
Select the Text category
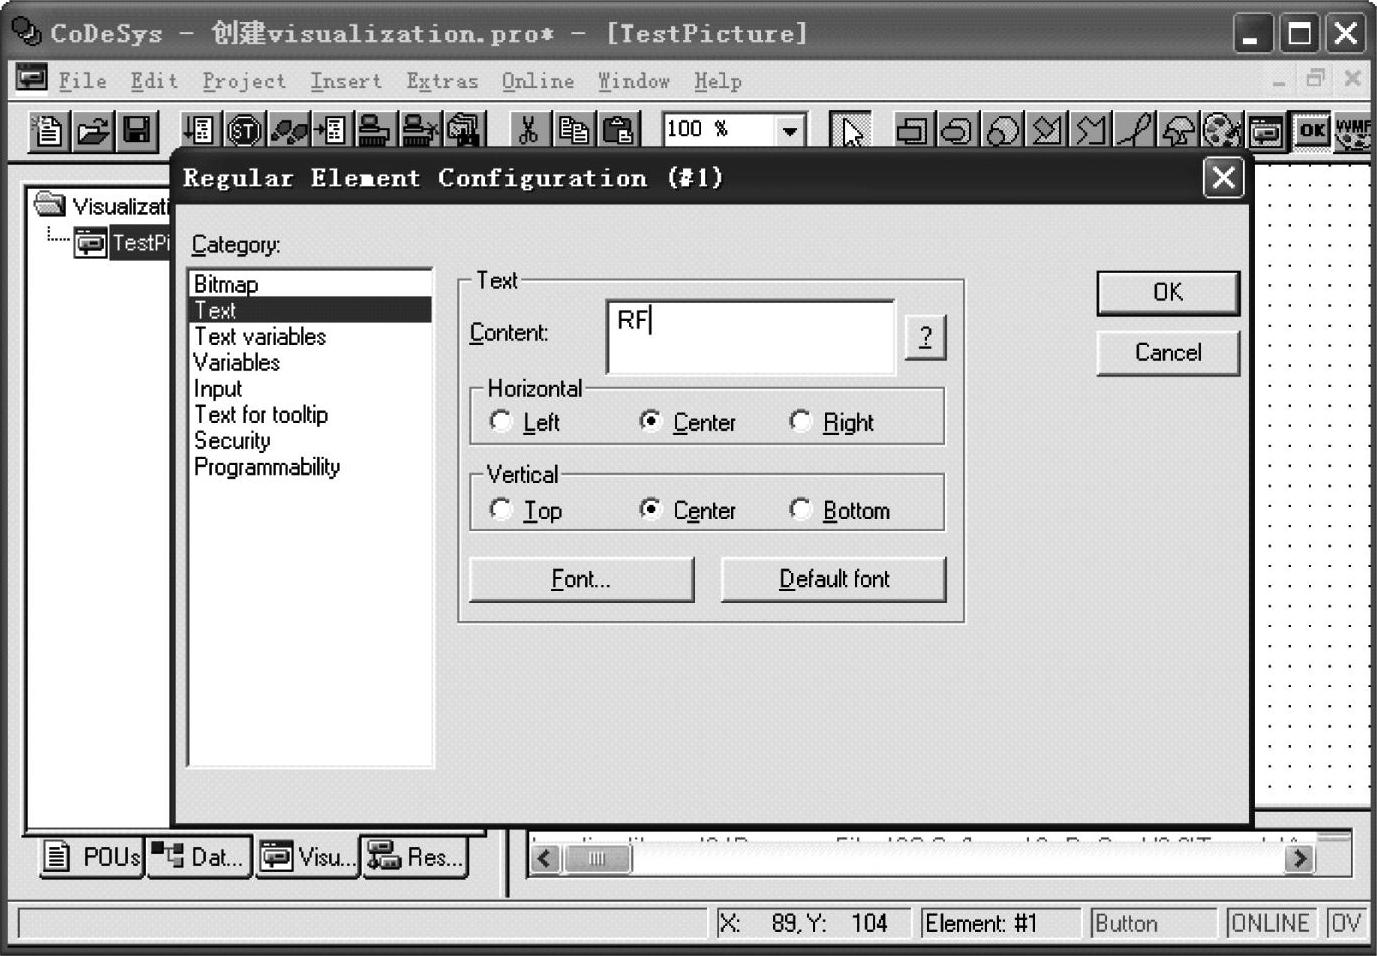point(310,310)
